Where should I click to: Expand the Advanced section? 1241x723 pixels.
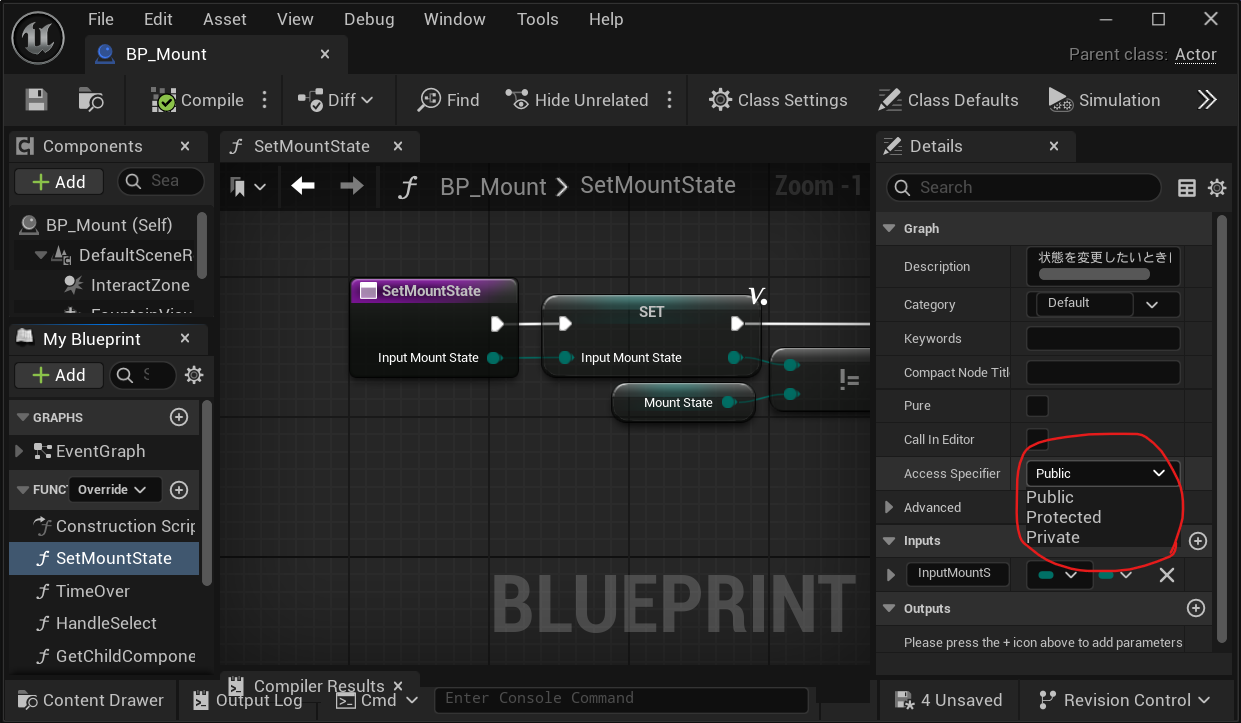click(x=889, y=507)
